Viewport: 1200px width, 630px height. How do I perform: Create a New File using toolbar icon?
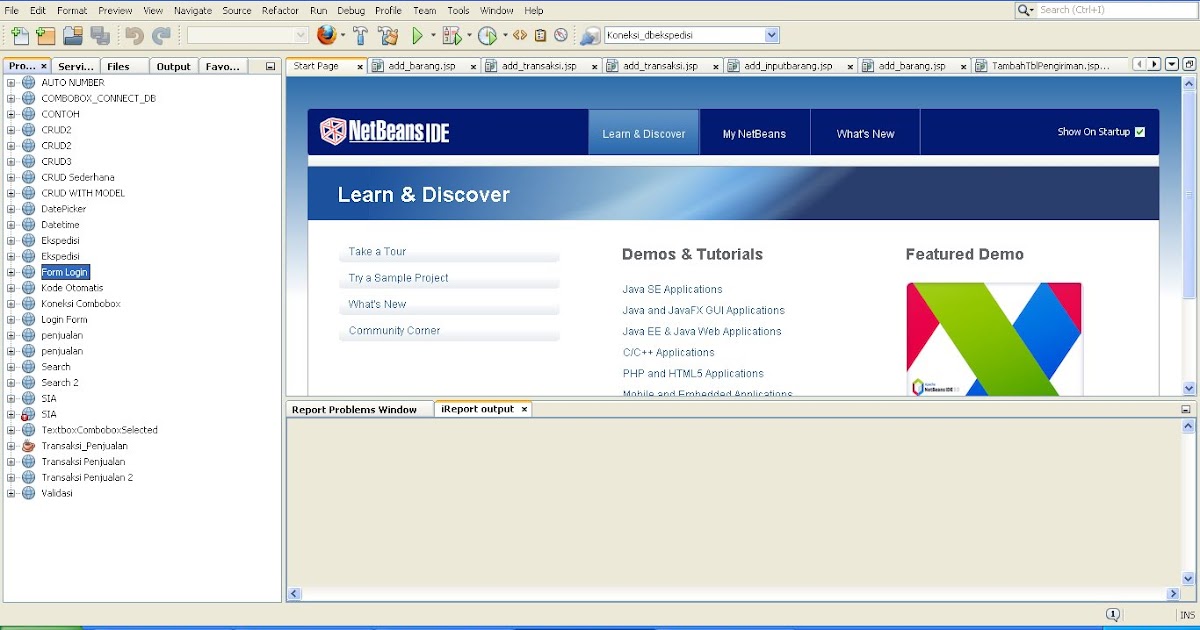pos(19,36)
